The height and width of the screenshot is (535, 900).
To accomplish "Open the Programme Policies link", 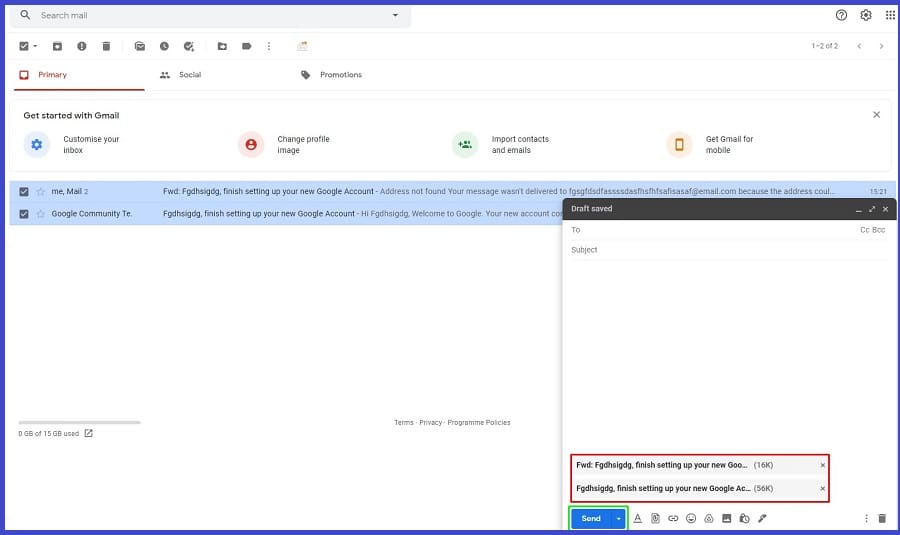I will pyautogui.click(x=479, y=422).
